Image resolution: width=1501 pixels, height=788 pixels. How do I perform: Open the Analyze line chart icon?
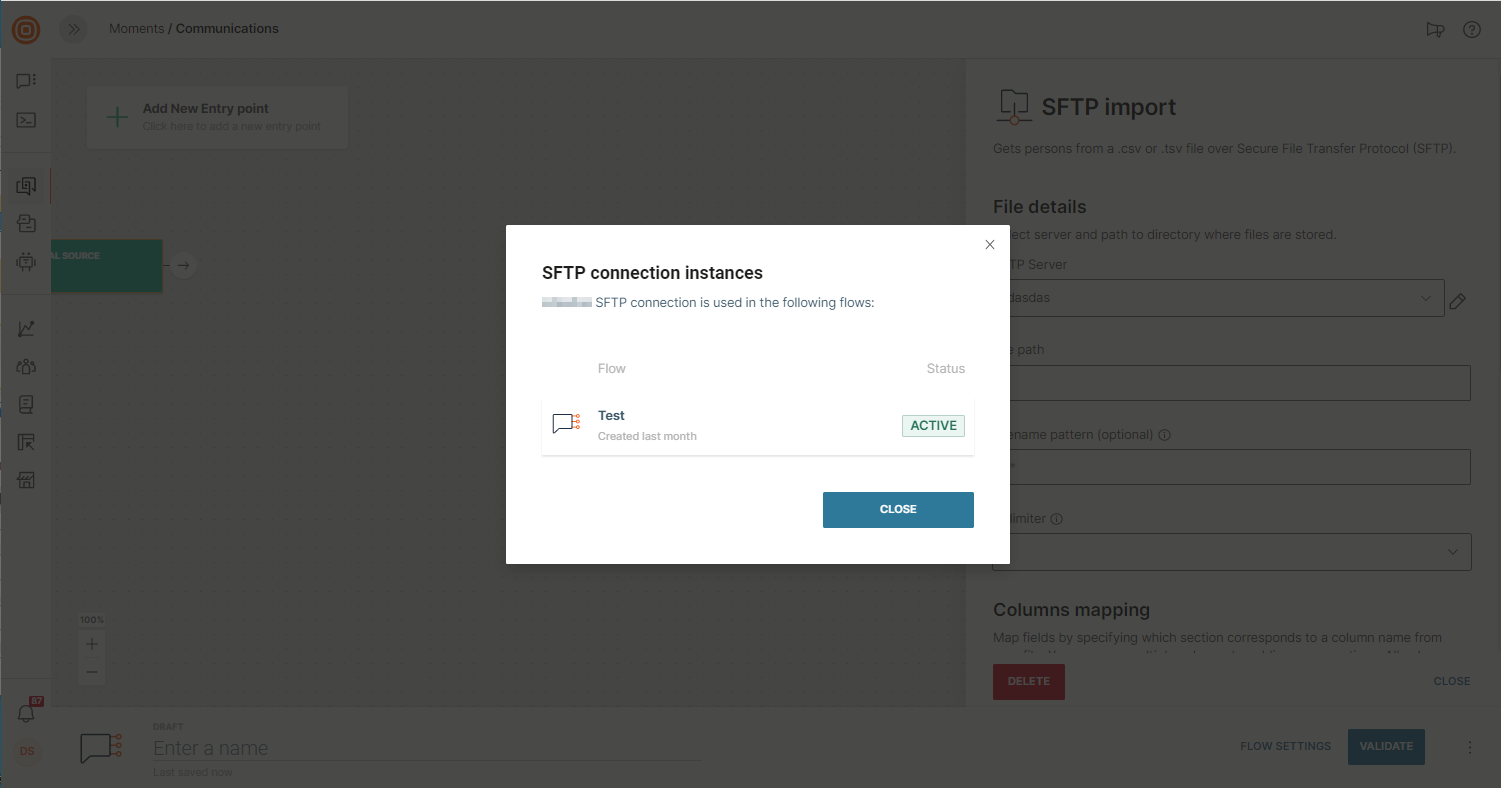26,329
